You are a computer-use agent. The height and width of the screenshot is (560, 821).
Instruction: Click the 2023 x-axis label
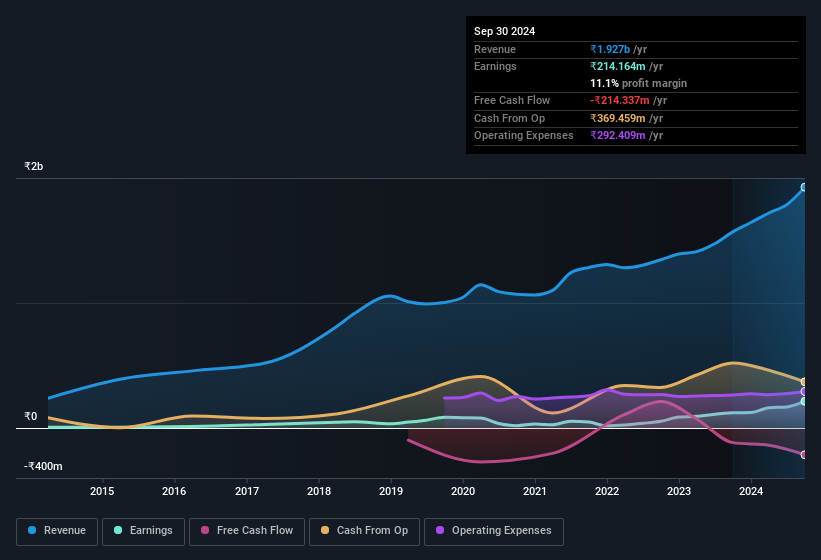[679, 491]
